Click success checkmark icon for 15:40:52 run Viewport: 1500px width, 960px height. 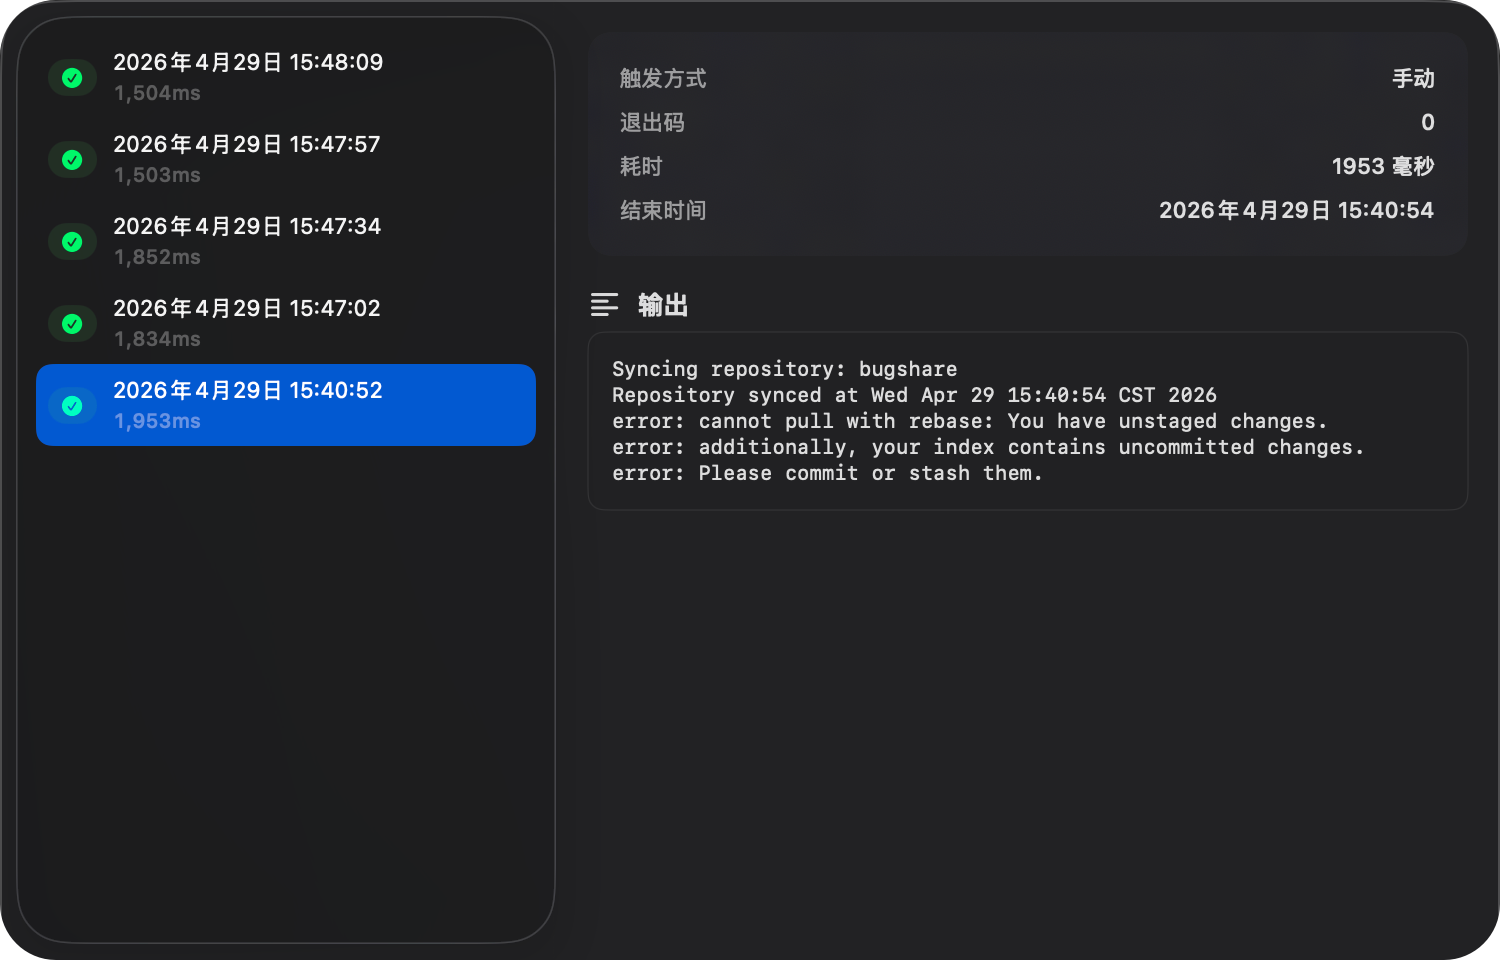72,406
